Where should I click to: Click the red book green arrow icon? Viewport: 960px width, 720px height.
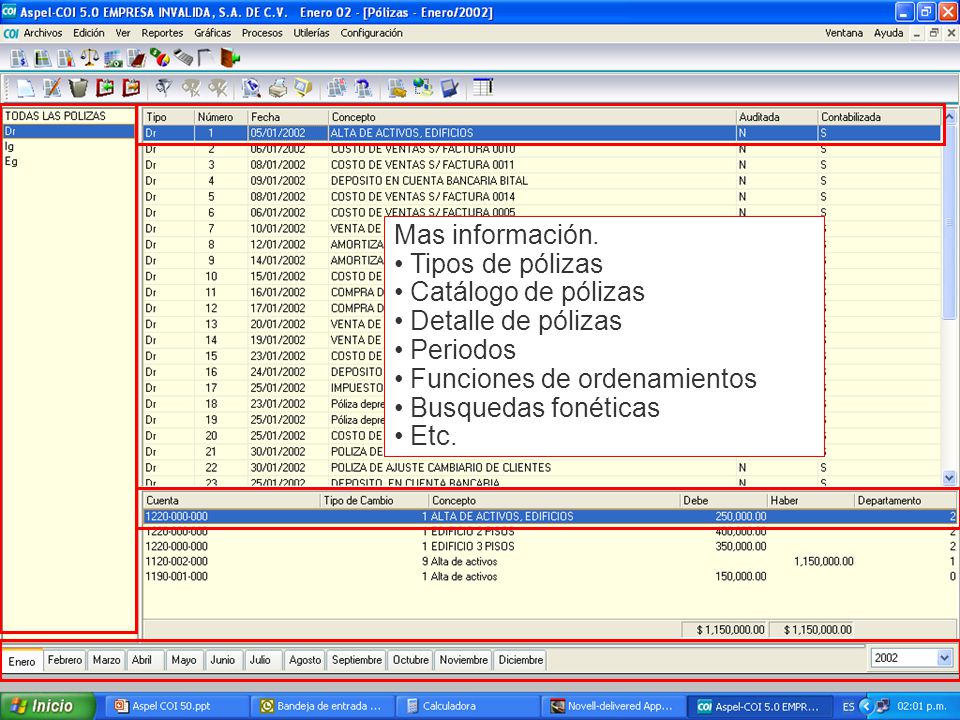105,88
